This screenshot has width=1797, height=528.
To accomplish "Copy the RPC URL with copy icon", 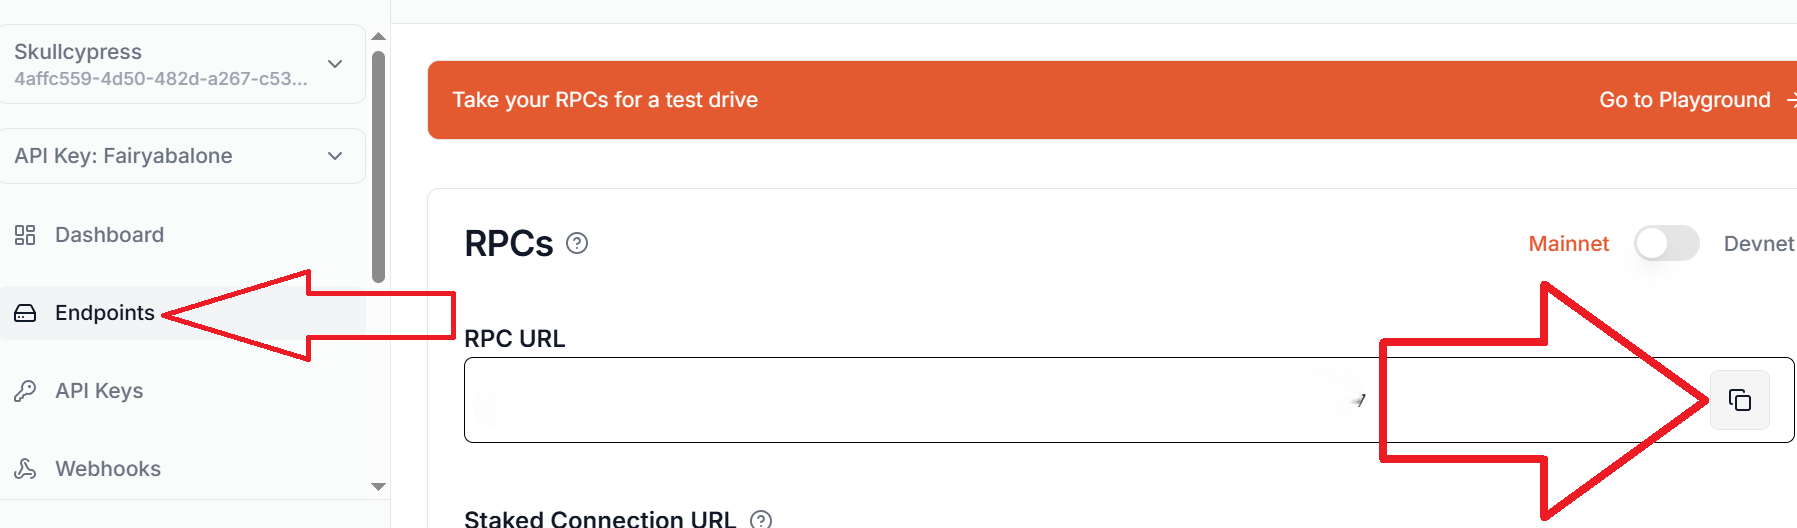I will click(1740, 400).
